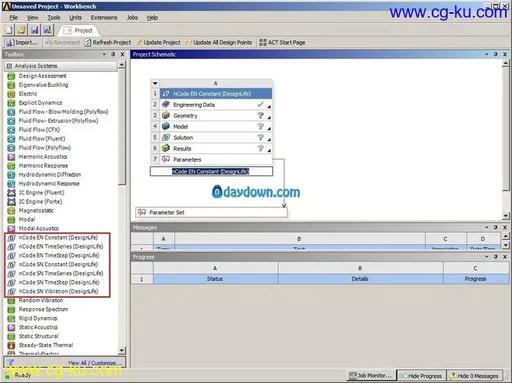Select the Design Assessment system icon

(11, 76)
